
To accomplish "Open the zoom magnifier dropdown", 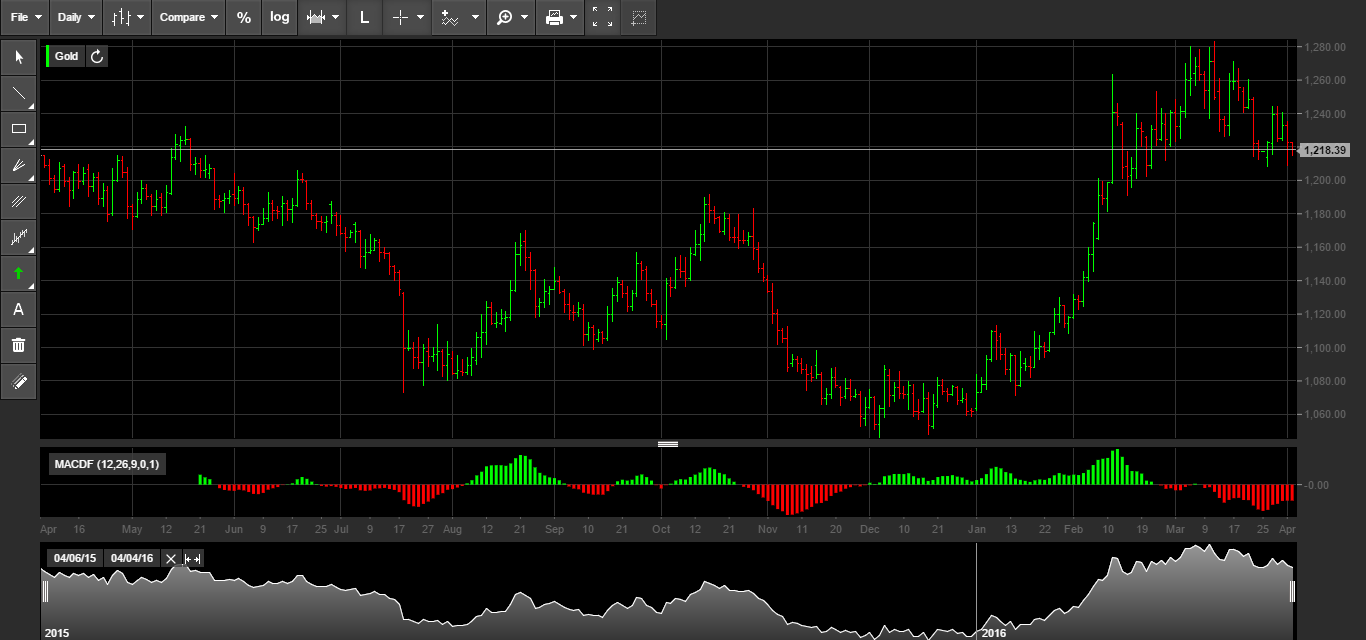I will [511, 17].
